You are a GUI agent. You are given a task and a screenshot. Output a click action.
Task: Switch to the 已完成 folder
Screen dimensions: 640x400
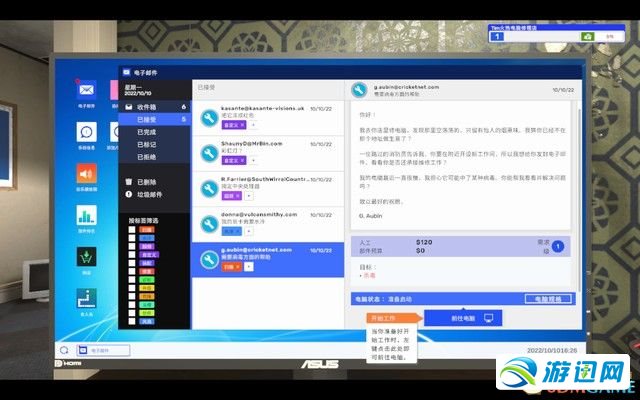(x=147, y=131)
